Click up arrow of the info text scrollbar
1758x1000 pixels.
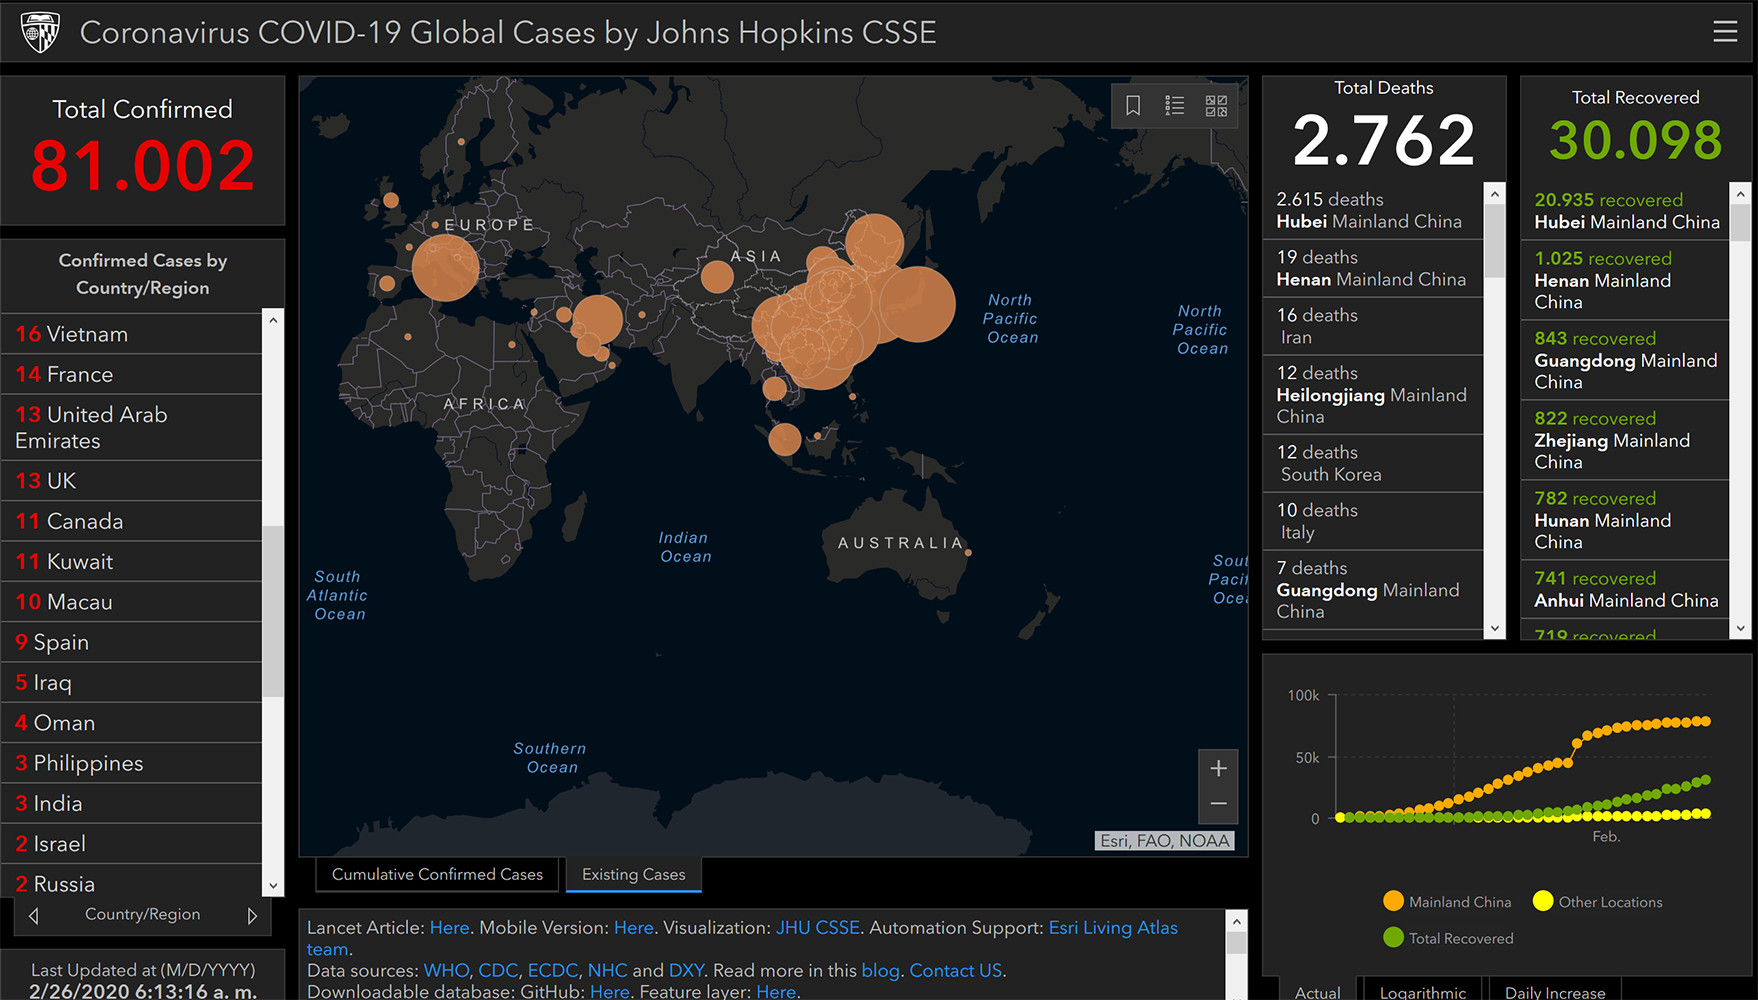point(1237,921)
